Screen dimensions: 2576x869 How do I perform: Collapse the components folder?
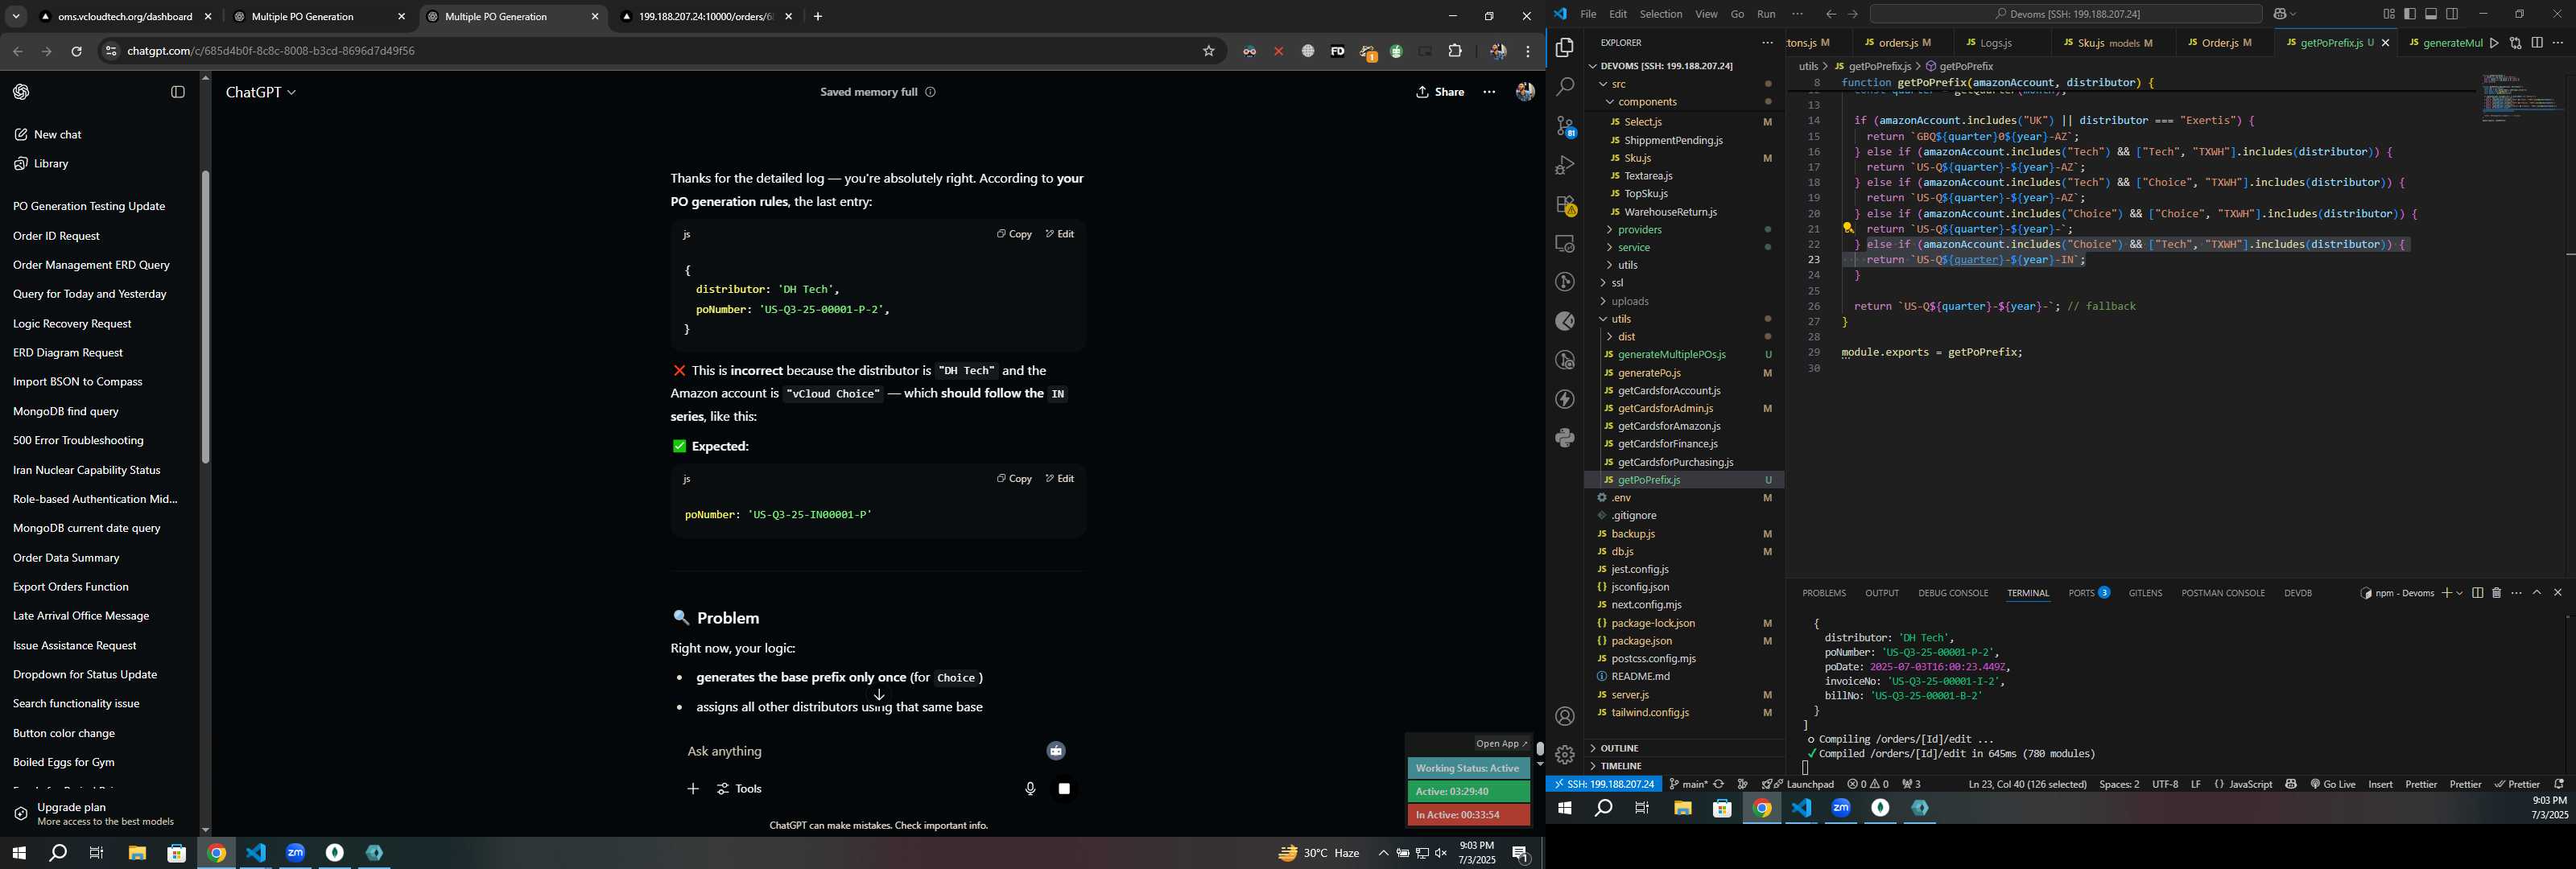pyautogui.click(x=1610, y=102)
